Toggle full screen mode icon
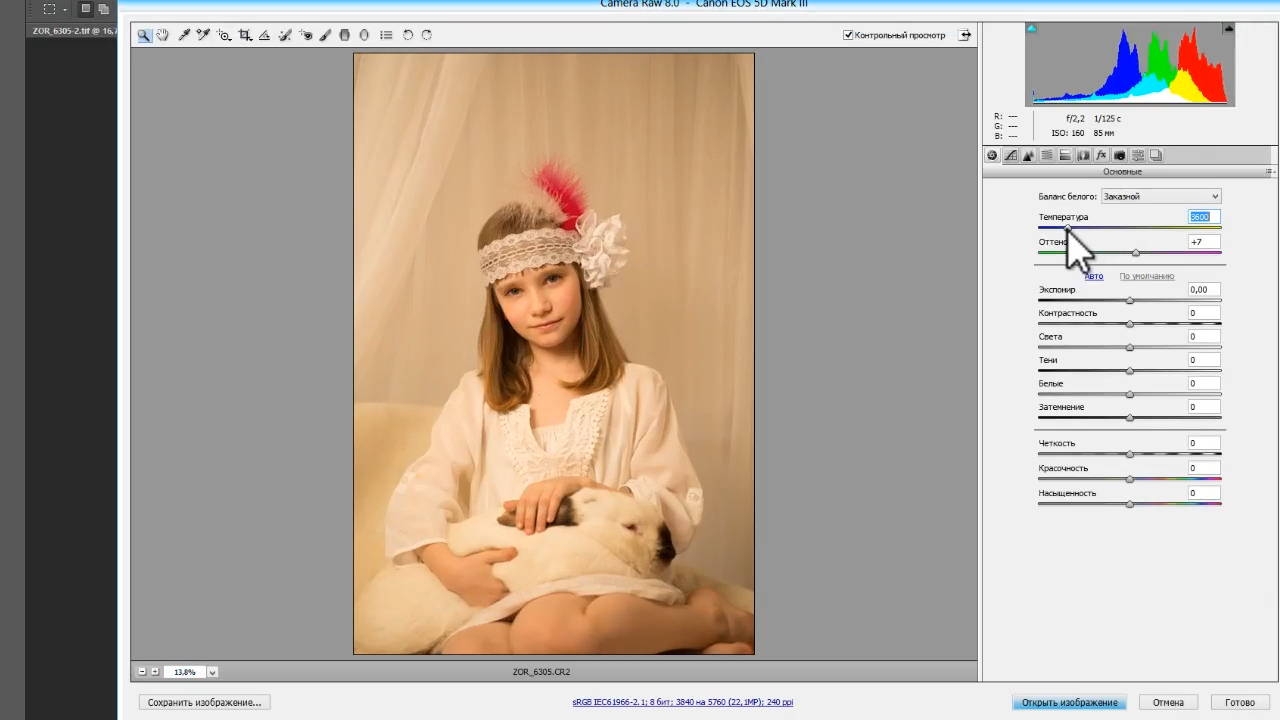 click(965, 35)
